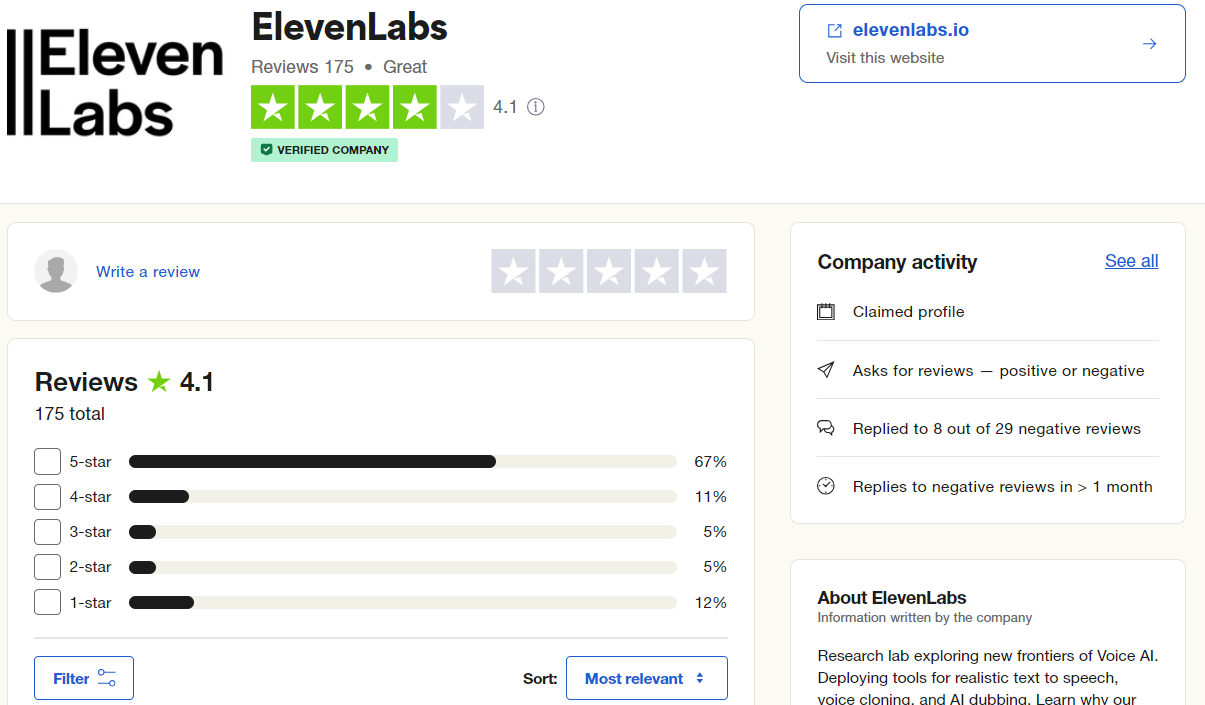Click the external link icon next to elevenlabs.io
Image resolution: width=1205 pixels, height=705 pixels.
click(835, 31)
